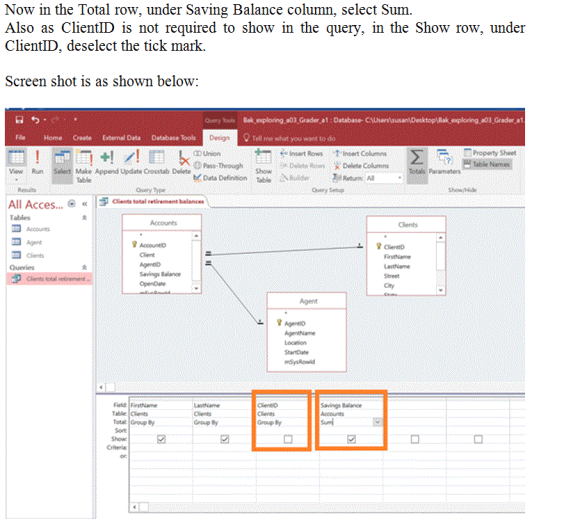580x519 pixels.
Task: Select the Clients total retirement balances tab
Action: pyautogui.click(x=153, y=201)
